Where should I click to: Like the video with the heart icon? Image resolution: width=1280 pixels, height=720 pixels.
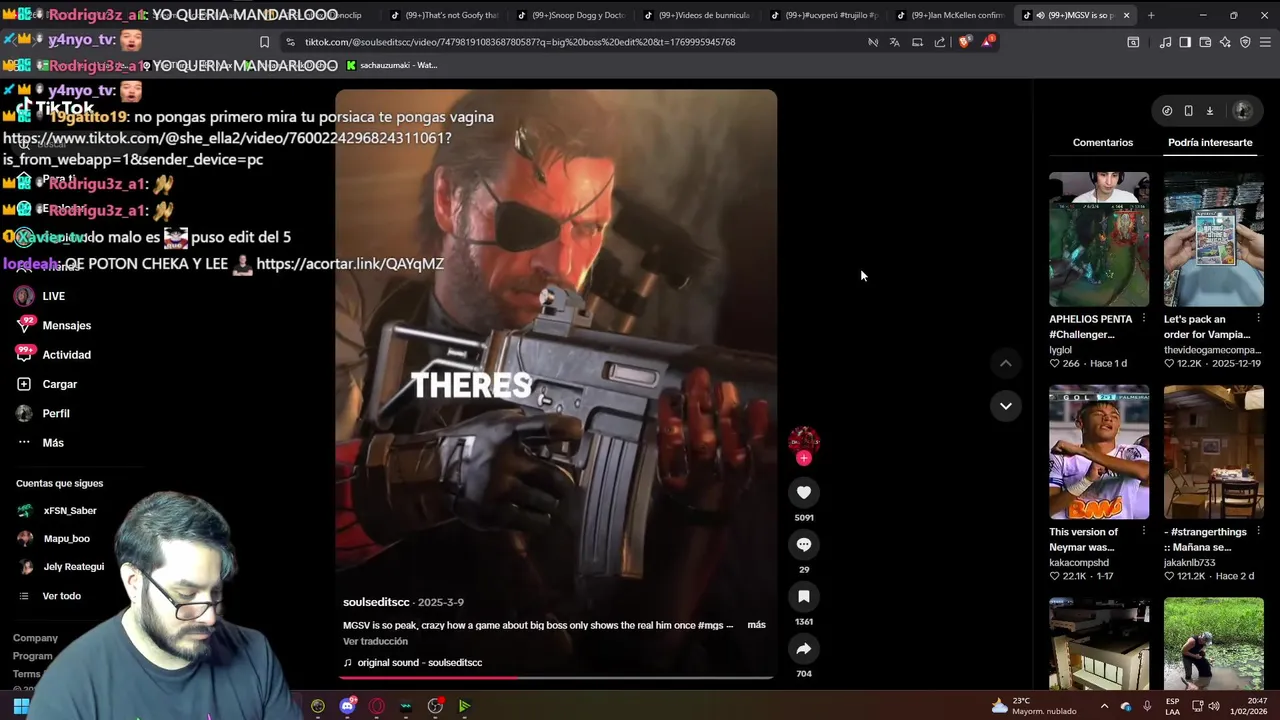804,492
